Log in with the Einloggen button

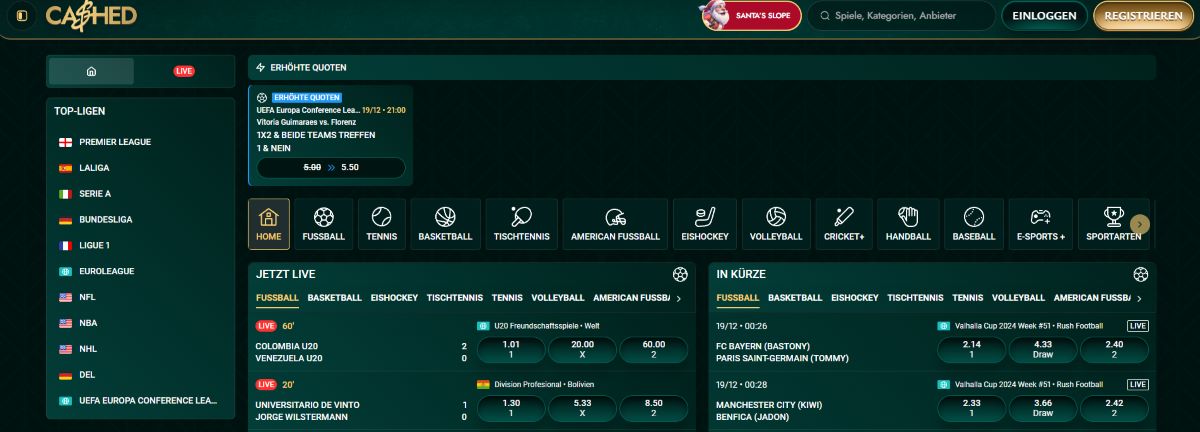(x=1044, y=16)
